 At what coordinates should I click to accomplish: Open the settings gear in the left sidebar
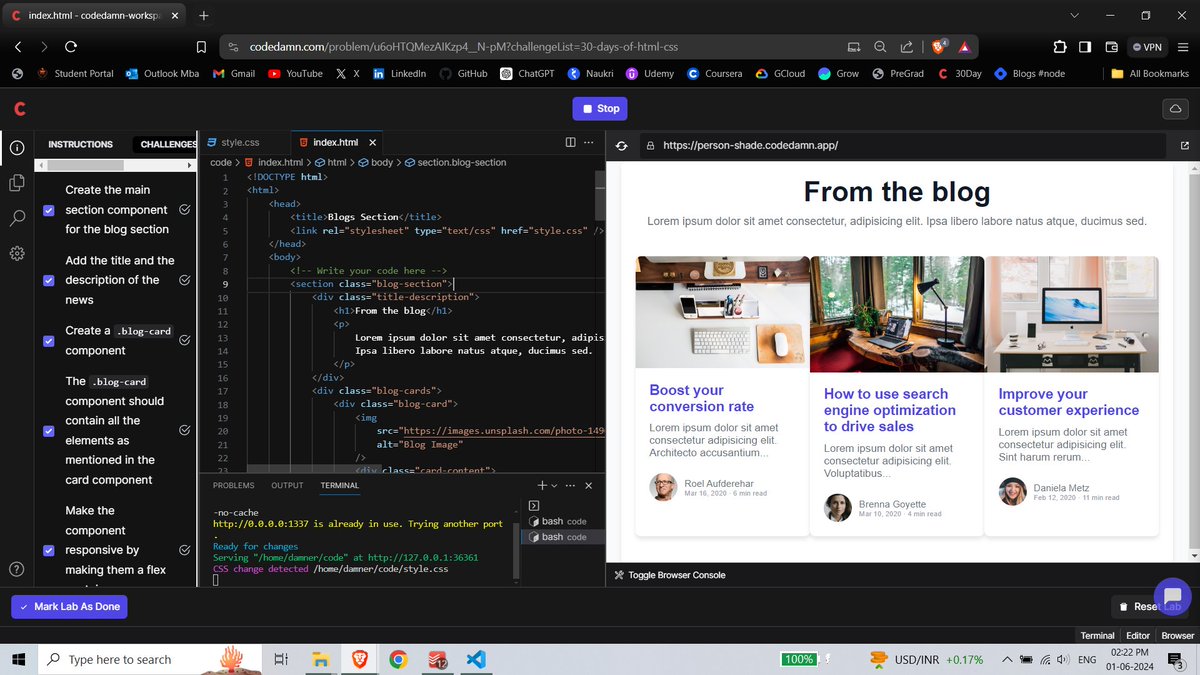click(17, 254)
